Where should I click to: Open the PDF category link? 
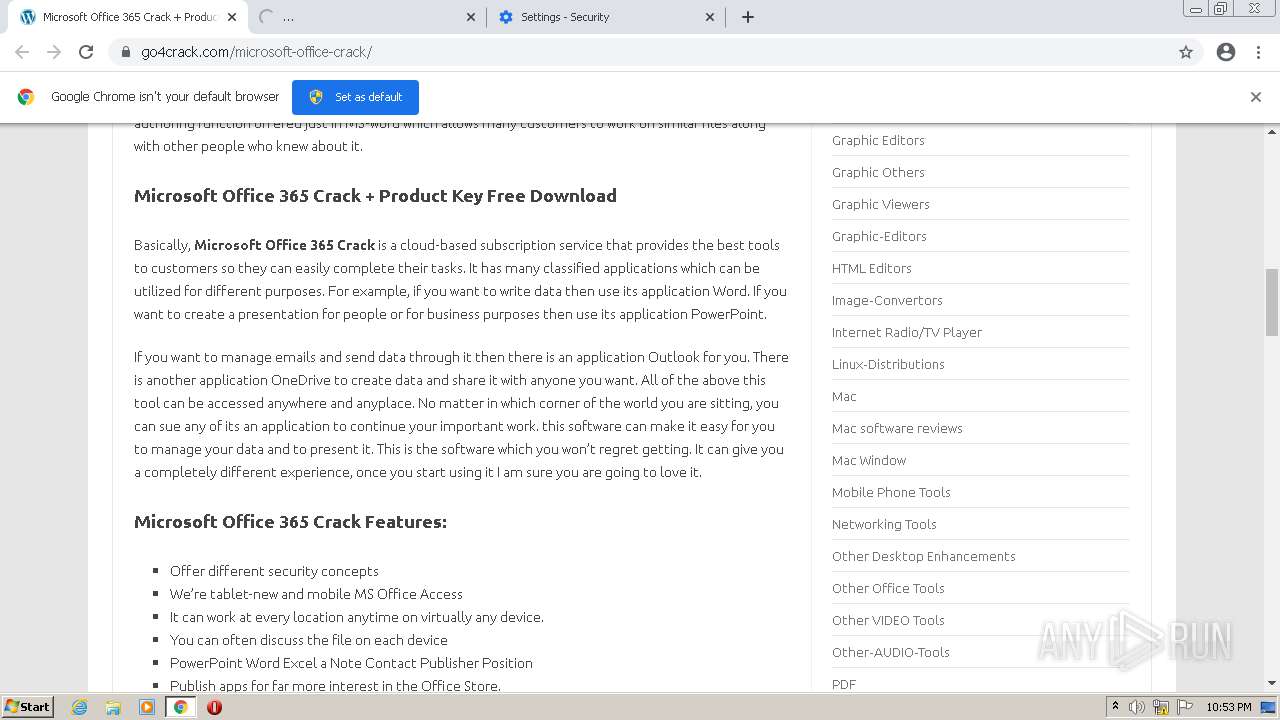844,685
